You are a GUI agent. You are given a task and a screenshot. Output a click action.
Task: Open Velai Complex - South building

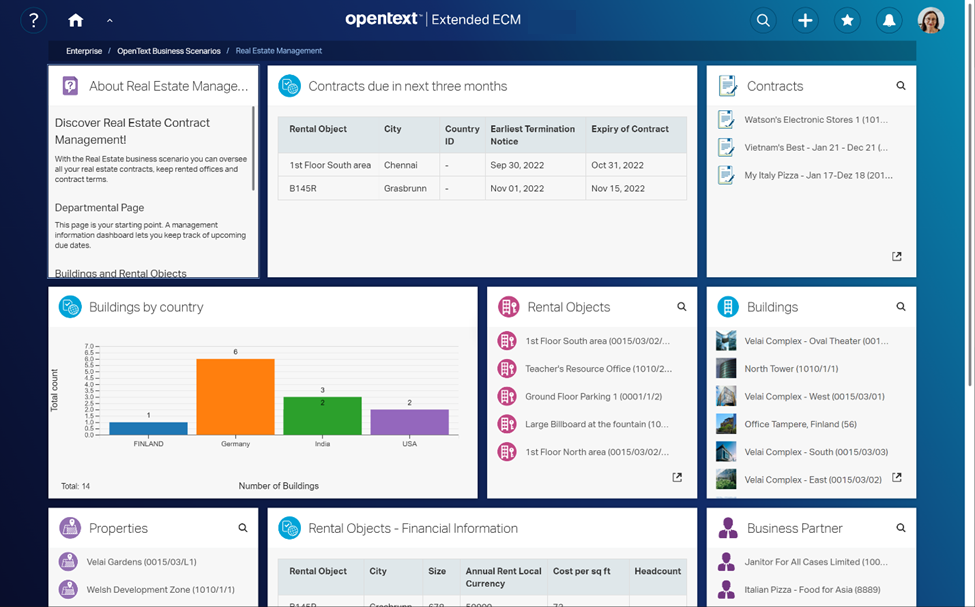816,452
